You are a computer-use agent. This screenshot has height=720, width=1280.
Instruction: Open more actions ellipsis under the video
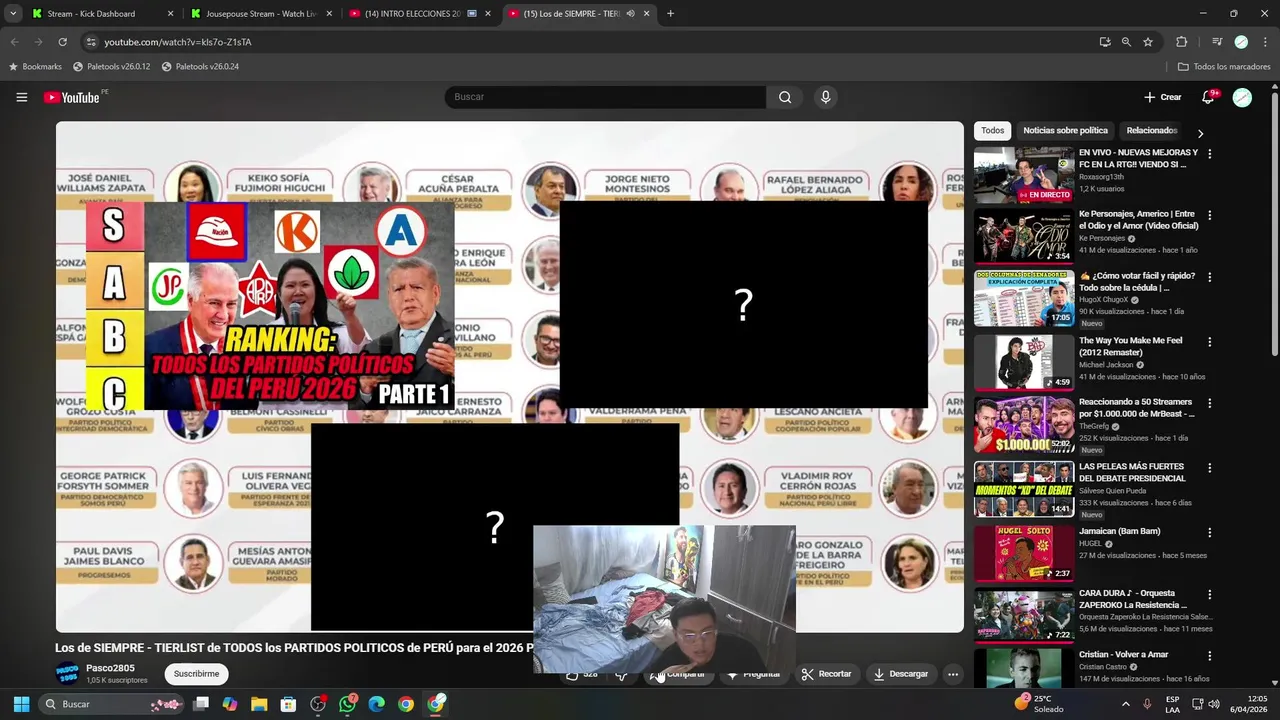pyautogui.click(x=953, y=674)
